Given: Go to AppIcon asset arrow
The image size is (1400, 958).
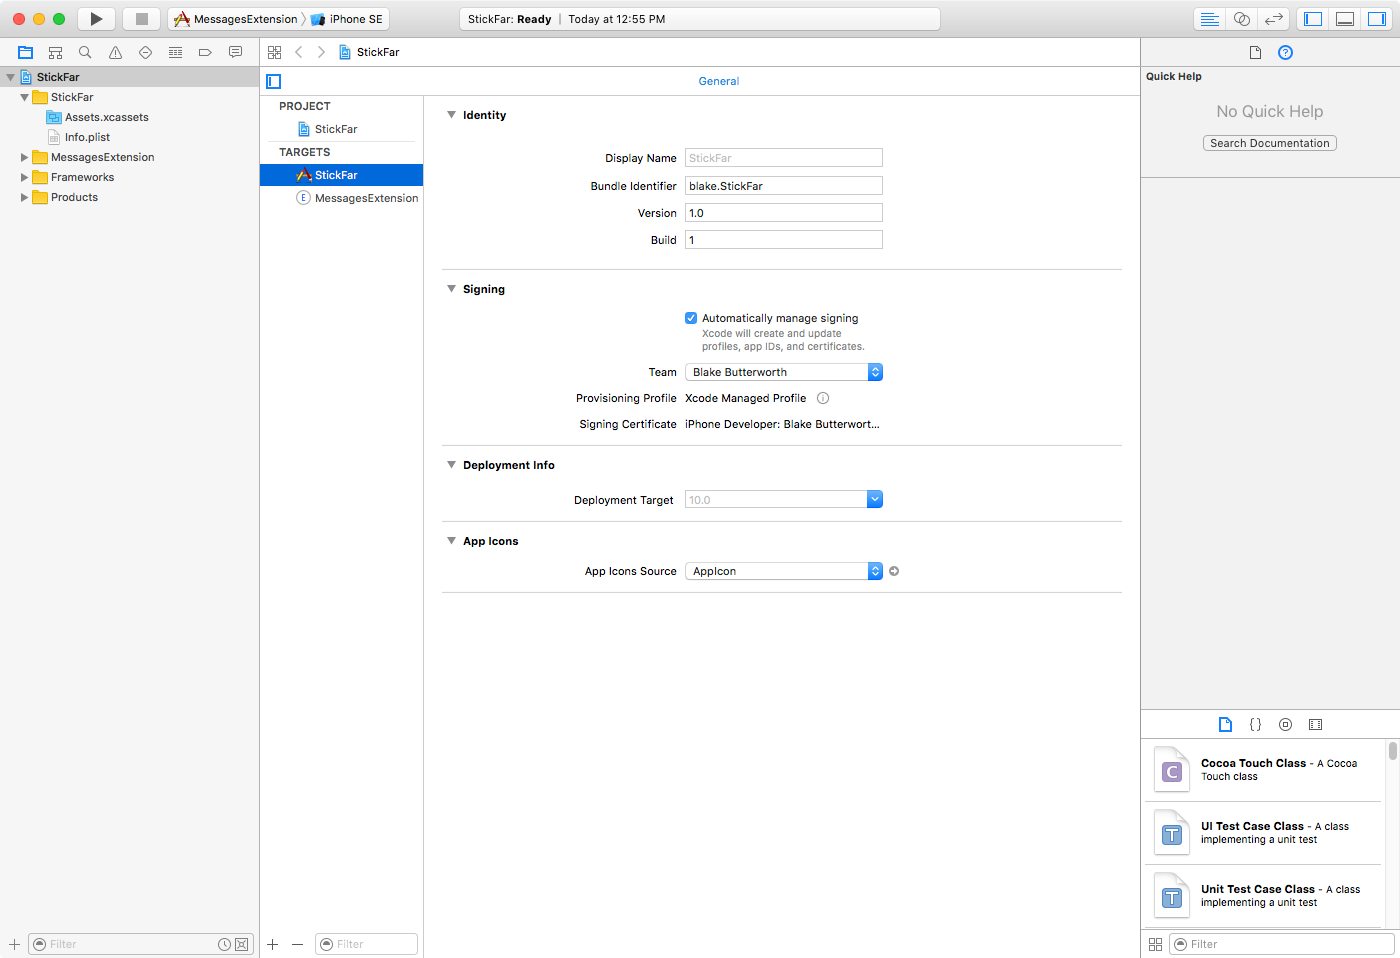Looking at the screenshot, I should pos(894,571).
